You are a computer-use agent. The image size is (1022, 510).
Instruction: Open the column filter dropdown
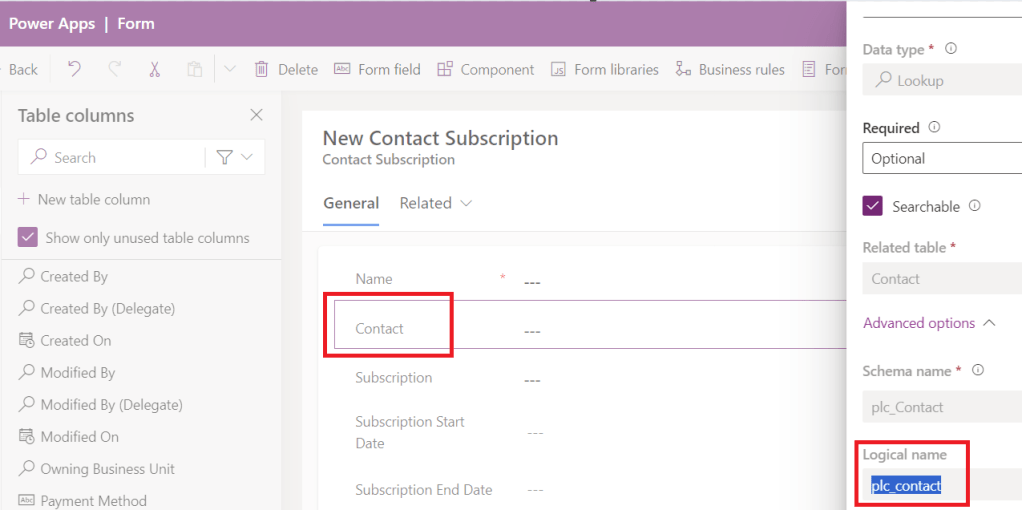coord(234,157)
